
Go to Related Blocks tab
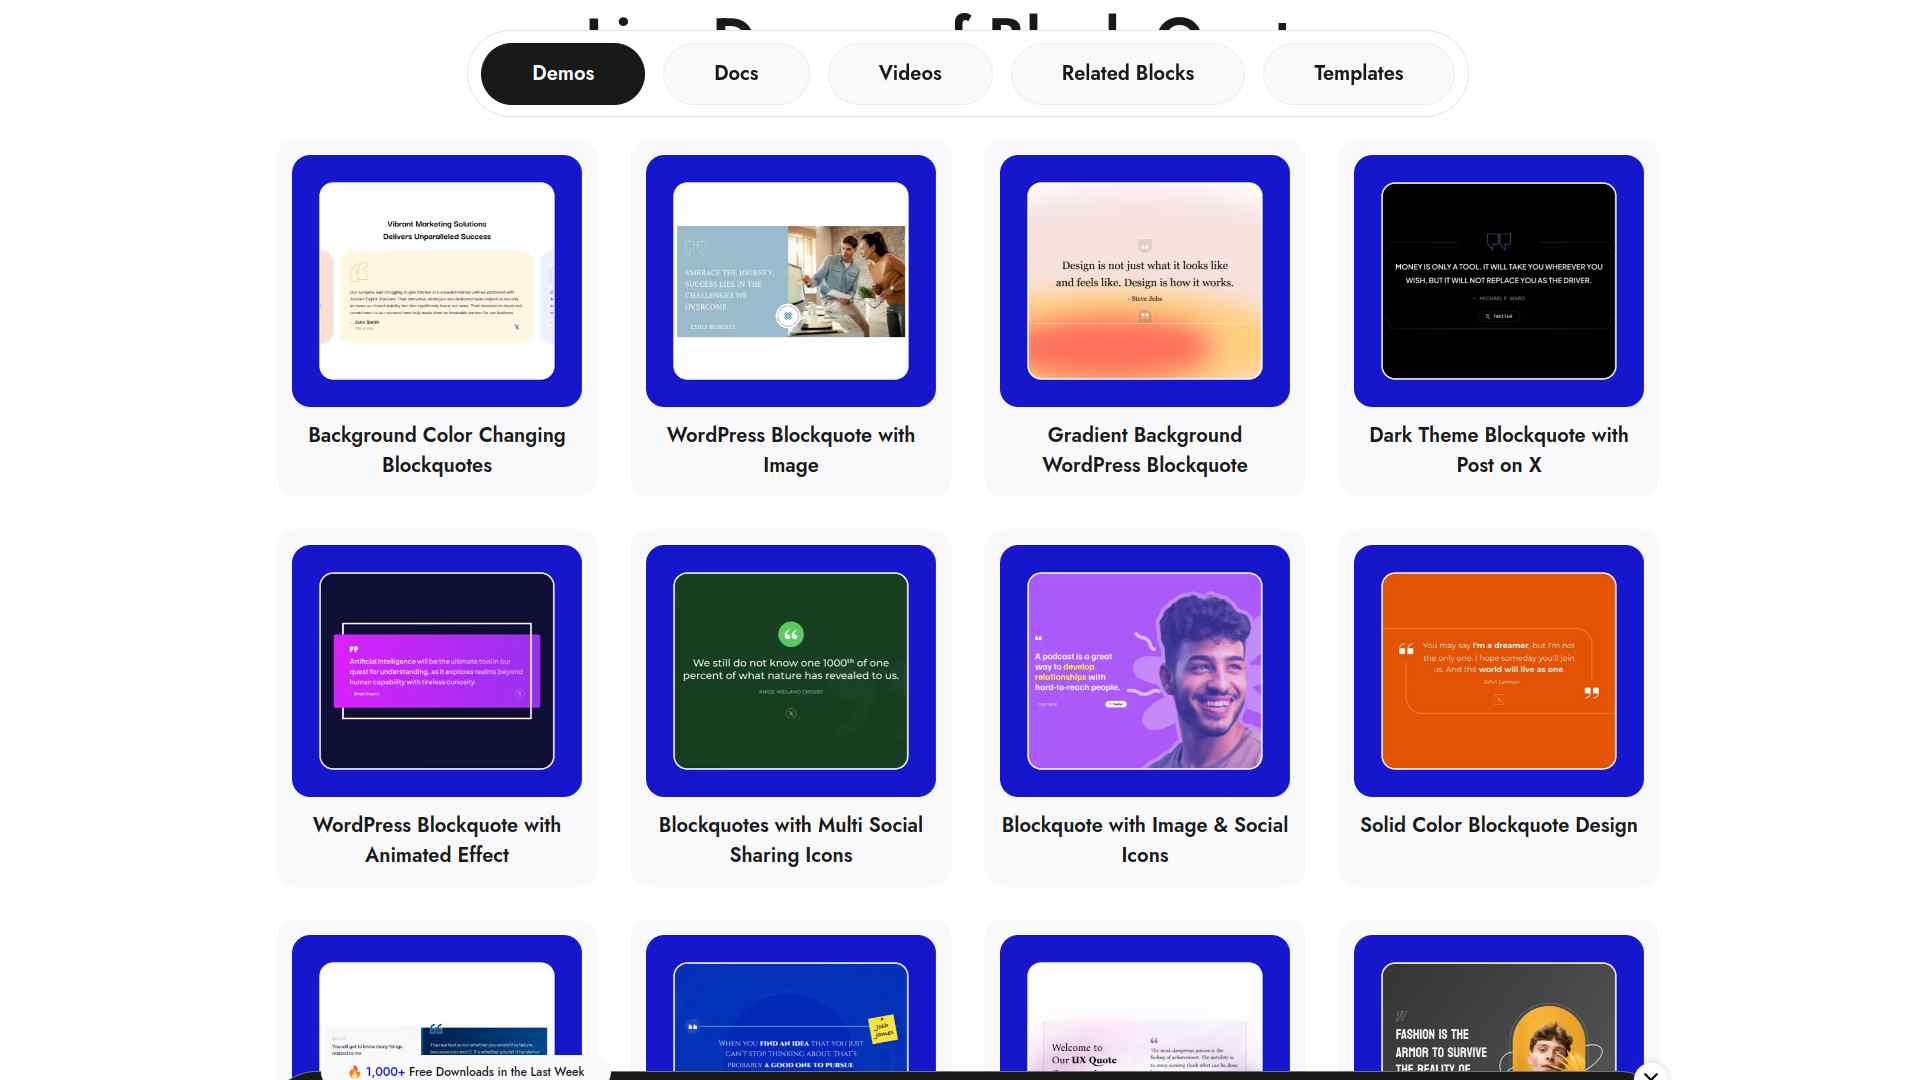click(1127, 73)
